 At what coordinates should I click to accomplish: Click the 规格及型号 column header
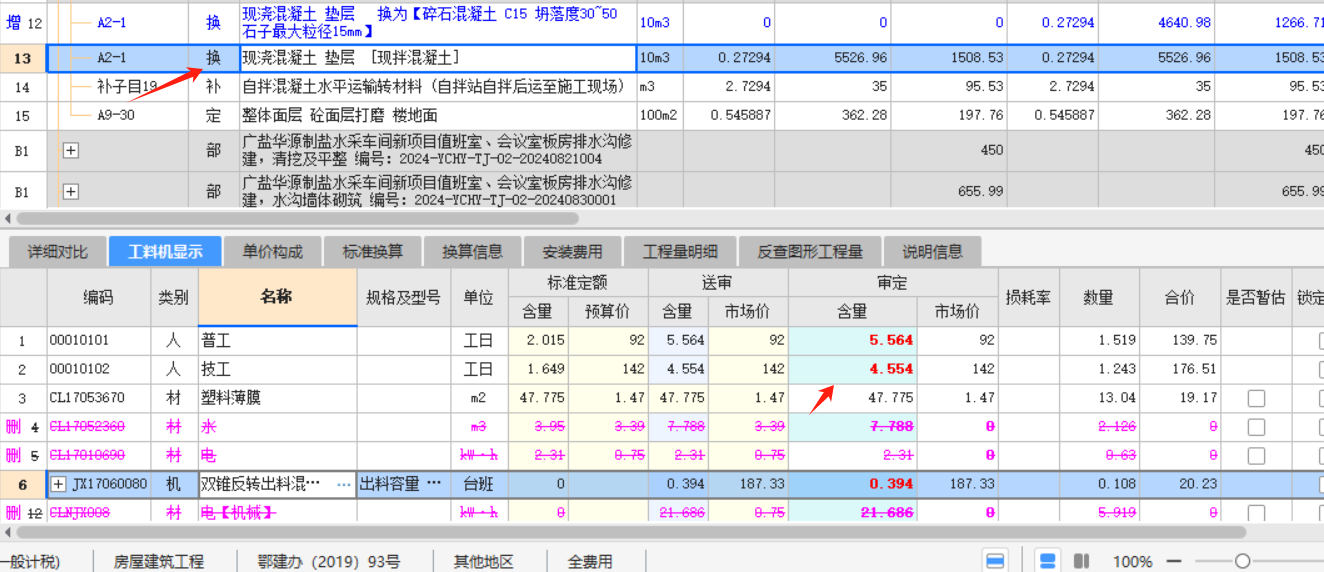(x=403, y=297)
